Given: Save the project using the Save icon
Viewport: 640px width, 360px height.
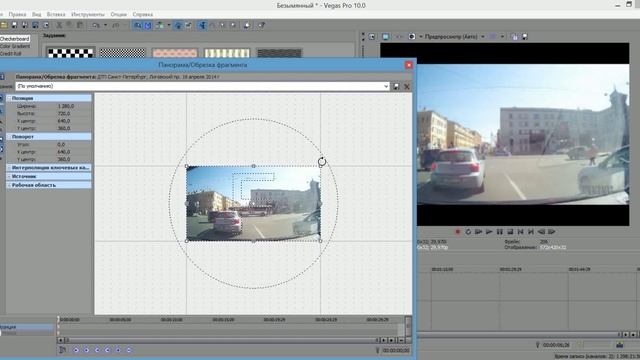Looking at the screenshot, I should pos(14,25).
